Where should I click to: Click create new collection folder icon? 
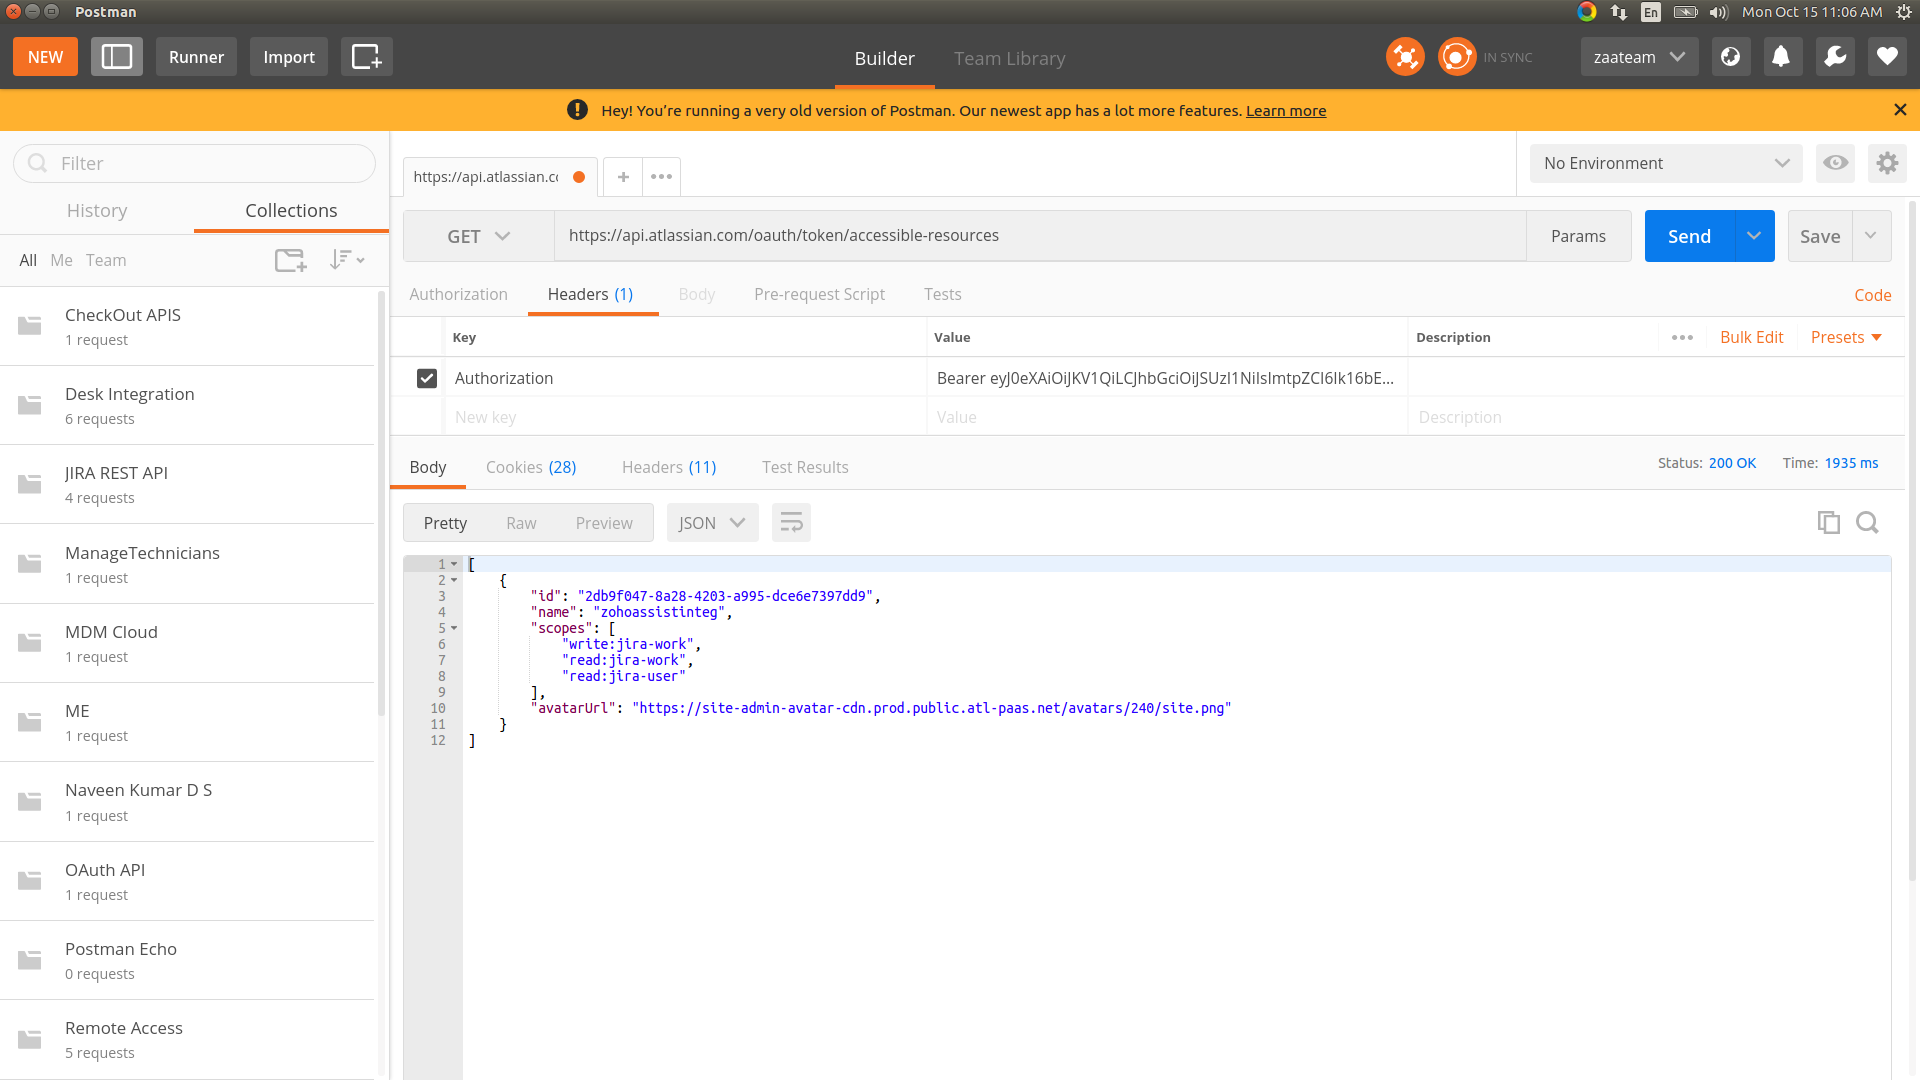(291, 260)
